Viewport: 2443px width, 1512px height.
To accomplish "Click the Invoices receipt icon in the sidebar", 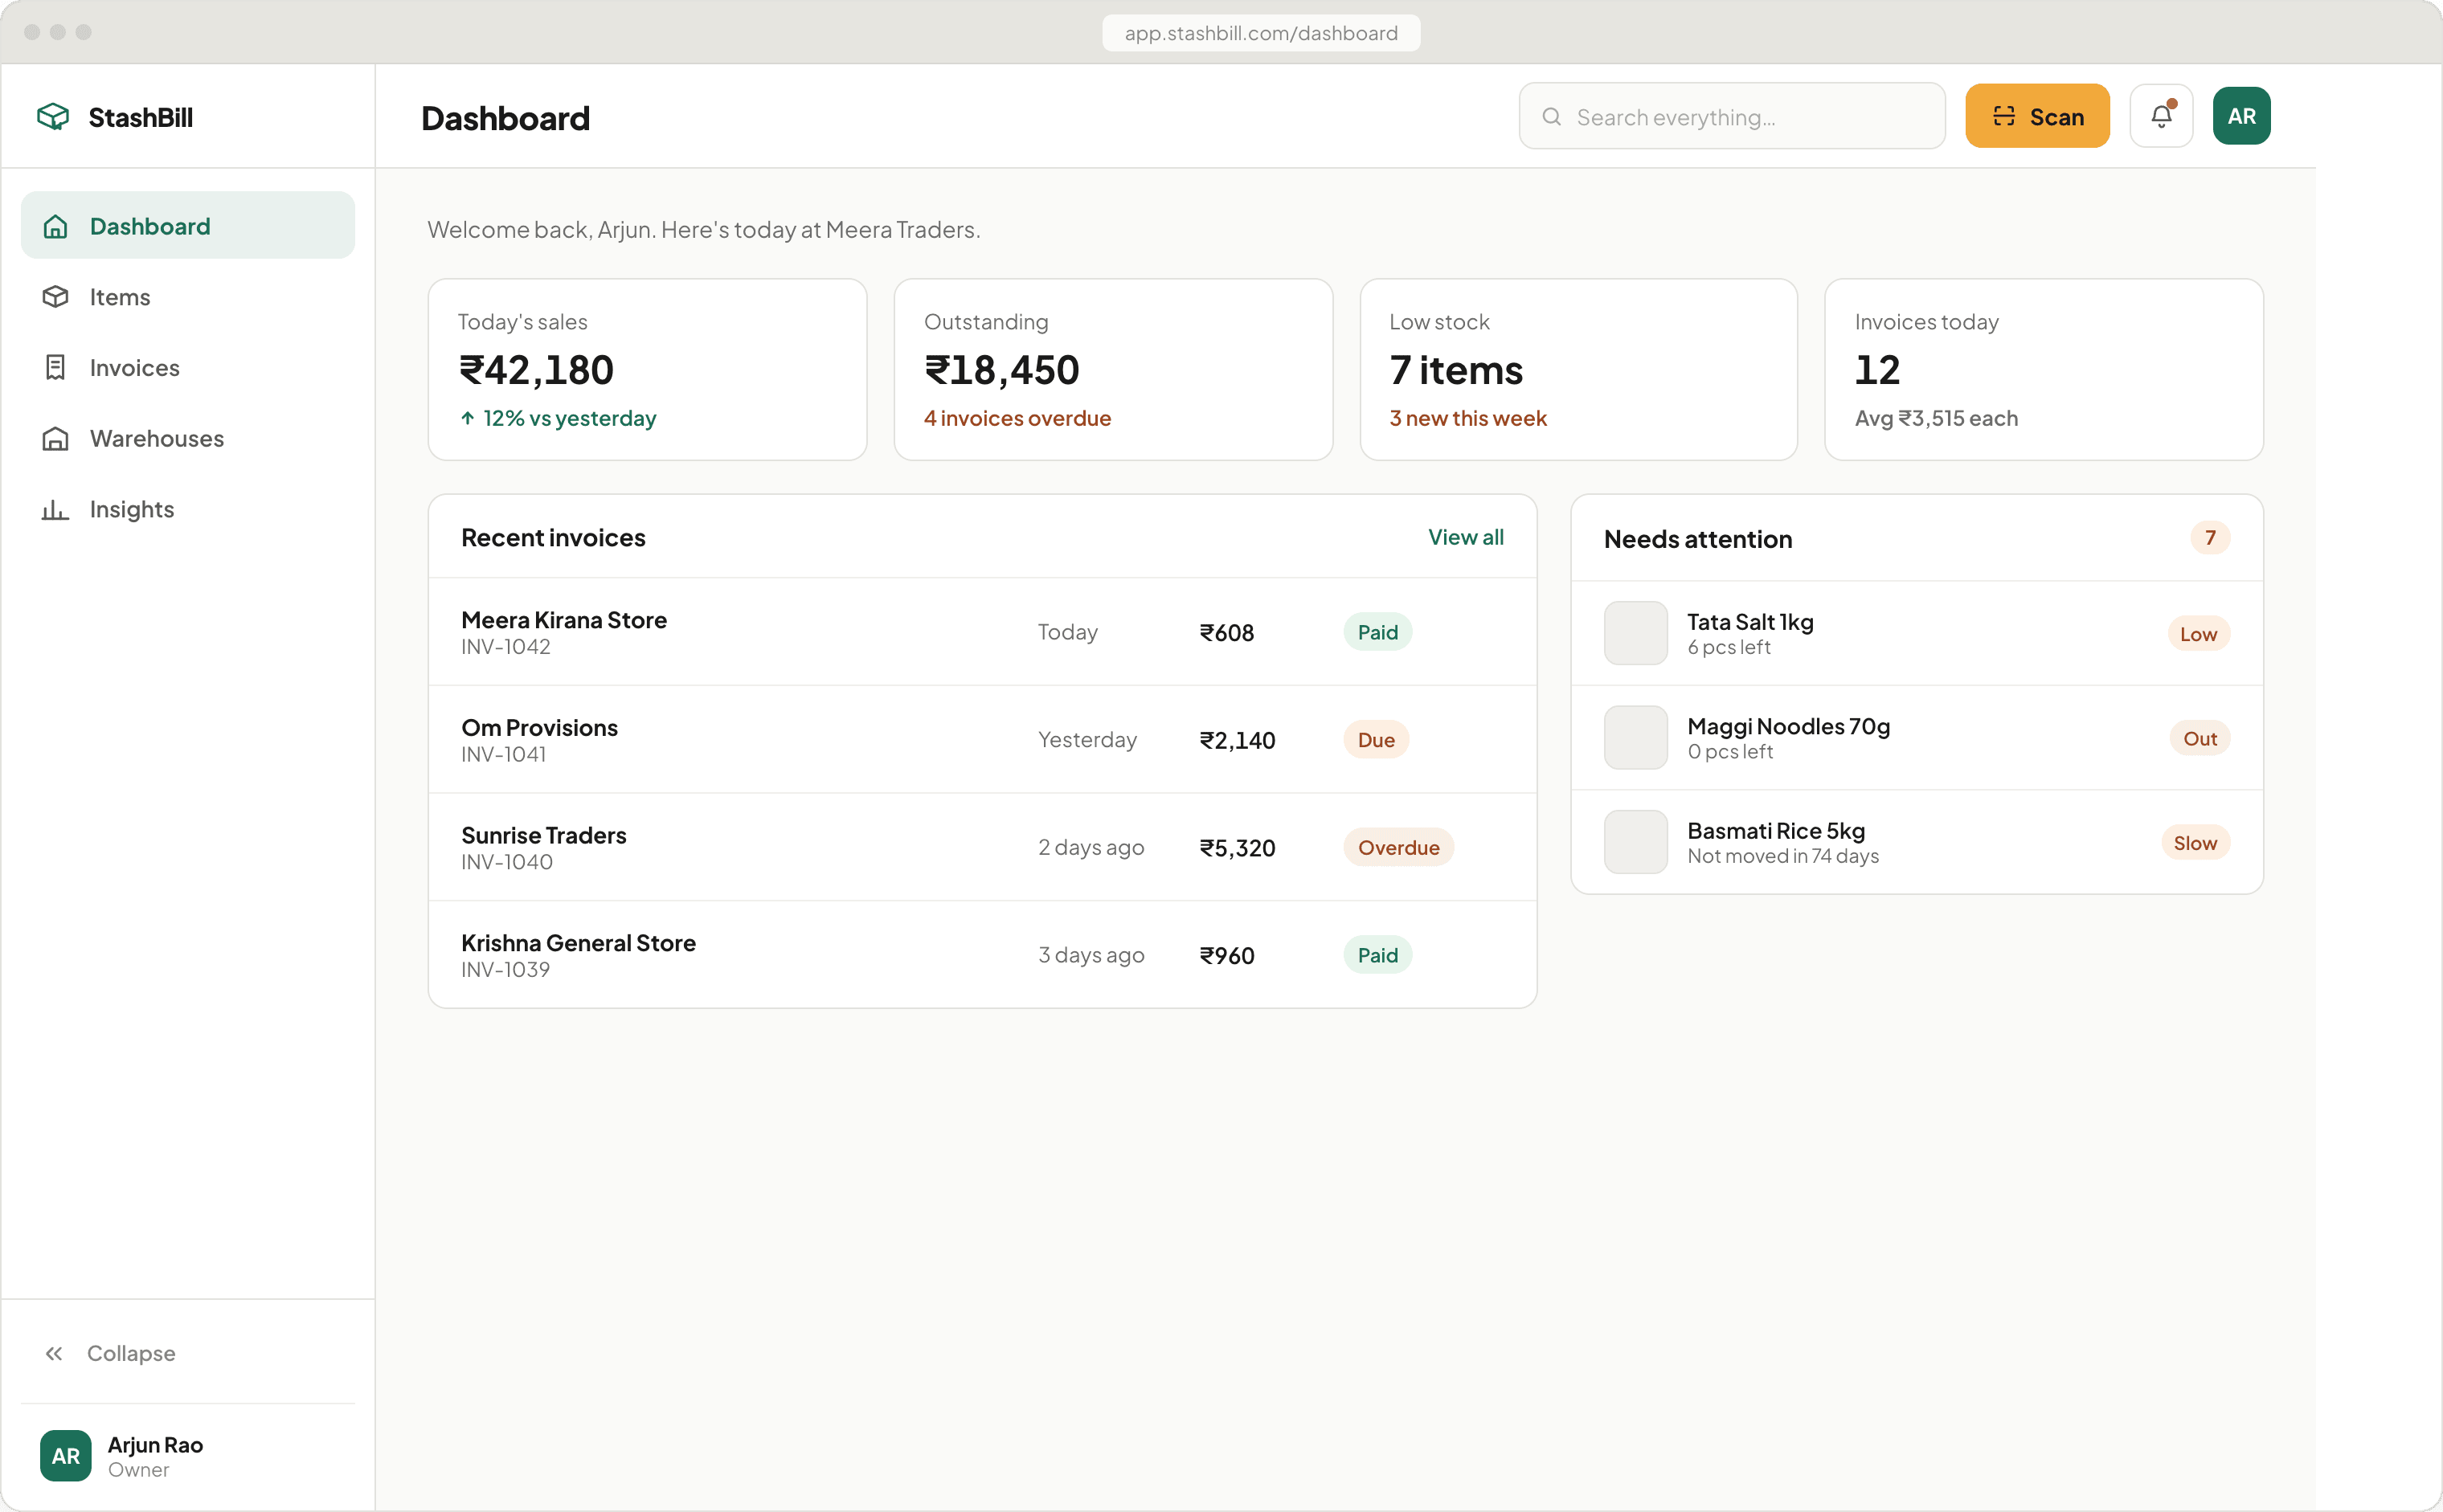I will (x=55, y=368).
